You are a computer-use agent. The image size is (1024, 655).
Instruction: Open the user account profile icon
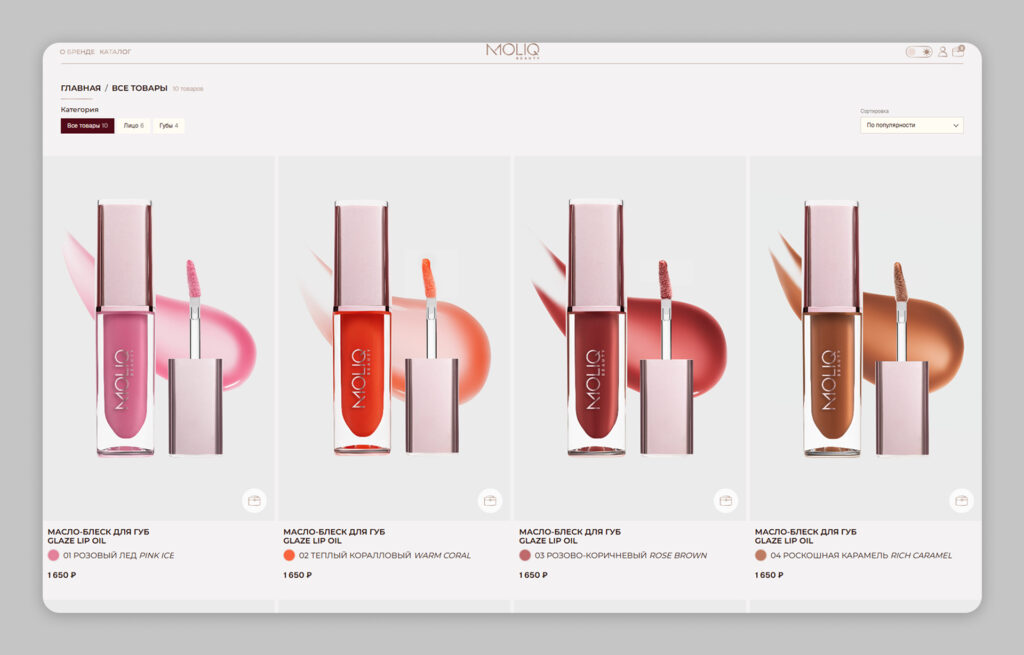(942, 52)
